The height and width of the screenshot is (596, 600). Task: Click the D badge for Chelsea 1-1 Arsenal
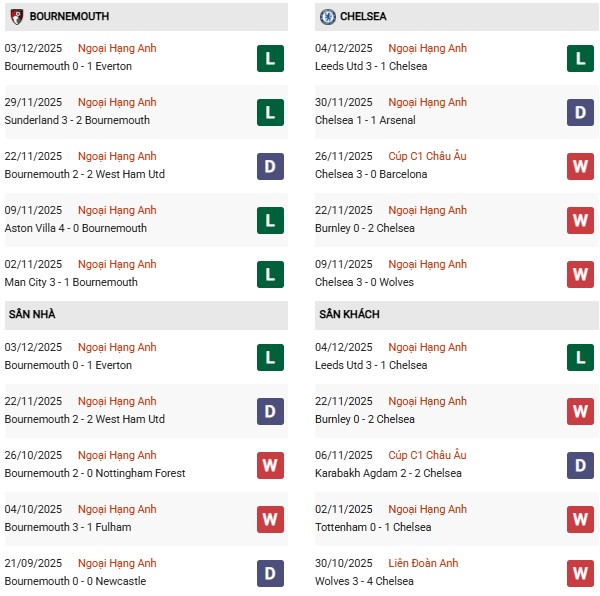pyautogui.click(x=581, y=112)
